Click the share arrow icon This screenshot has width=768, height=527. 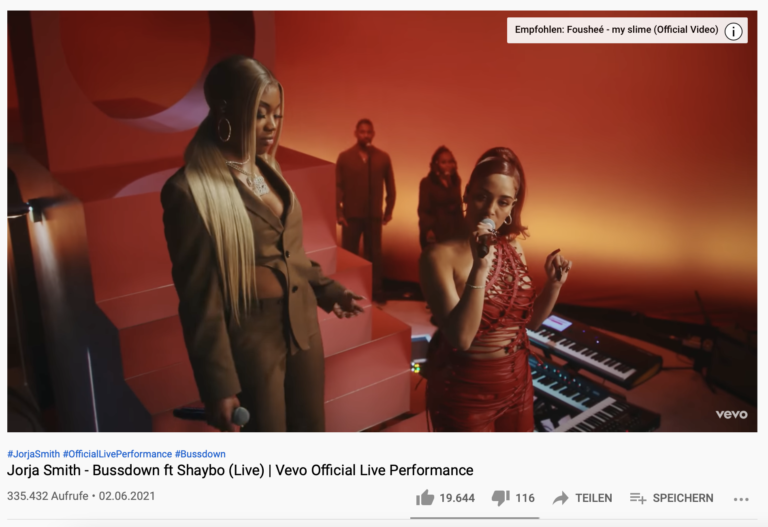(x=560, y=498)
